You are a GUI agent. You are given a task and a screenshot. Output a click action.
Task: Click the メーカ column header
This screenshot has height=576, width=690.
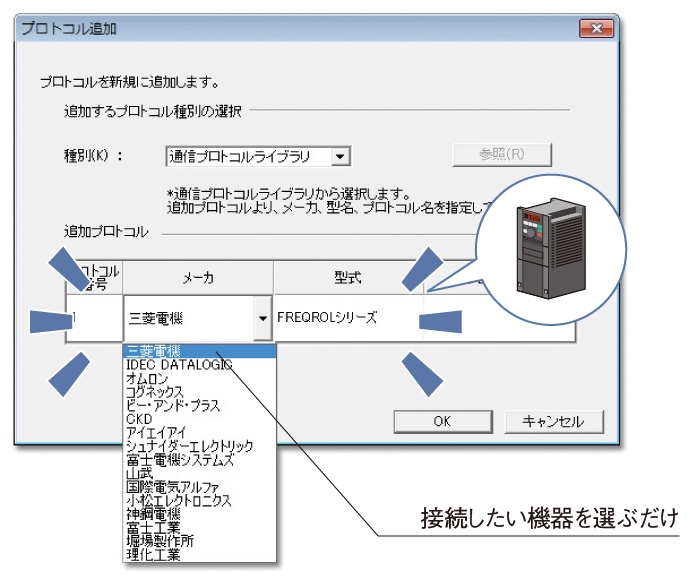point(197,276)
